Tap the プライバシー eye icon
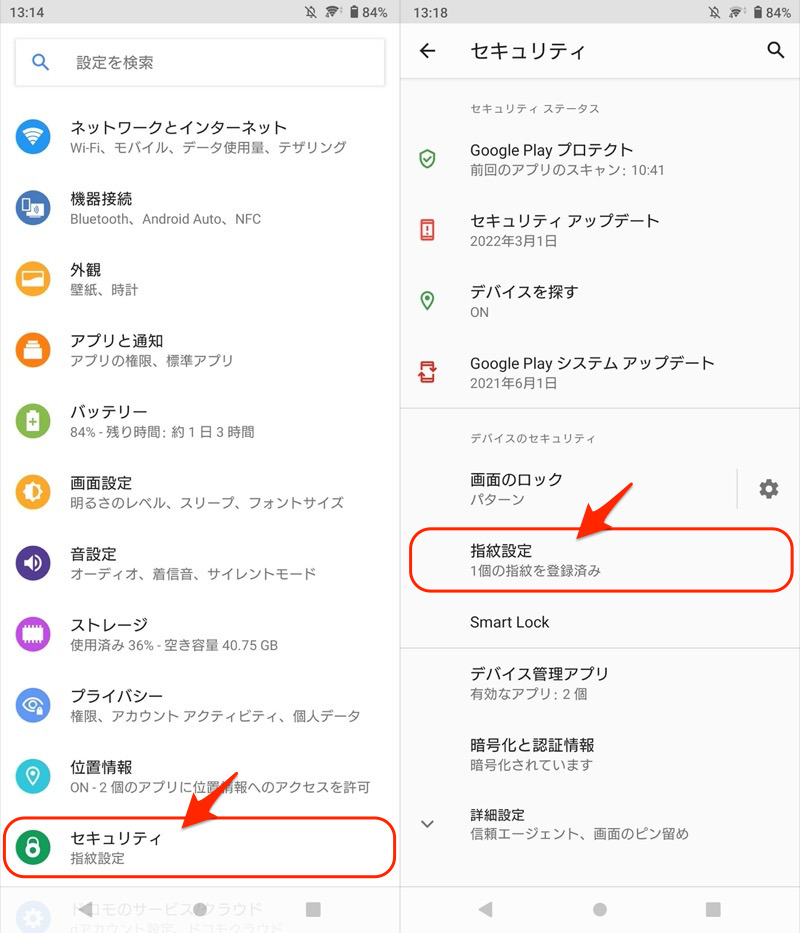This screenshot has height=933, width=800. coord(33,705)
